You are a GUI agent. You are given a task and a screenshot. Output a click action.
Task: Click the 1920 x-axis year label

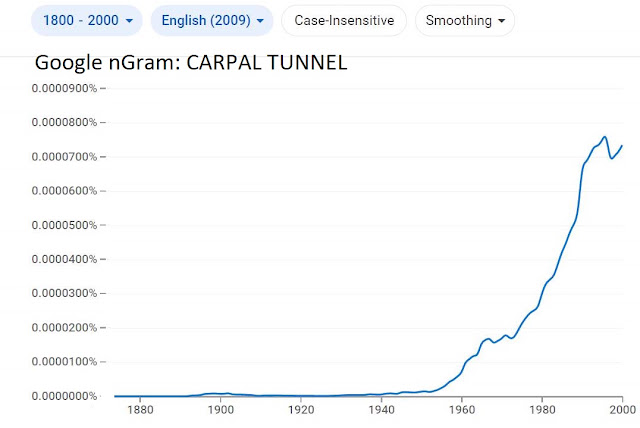point(301,409)
